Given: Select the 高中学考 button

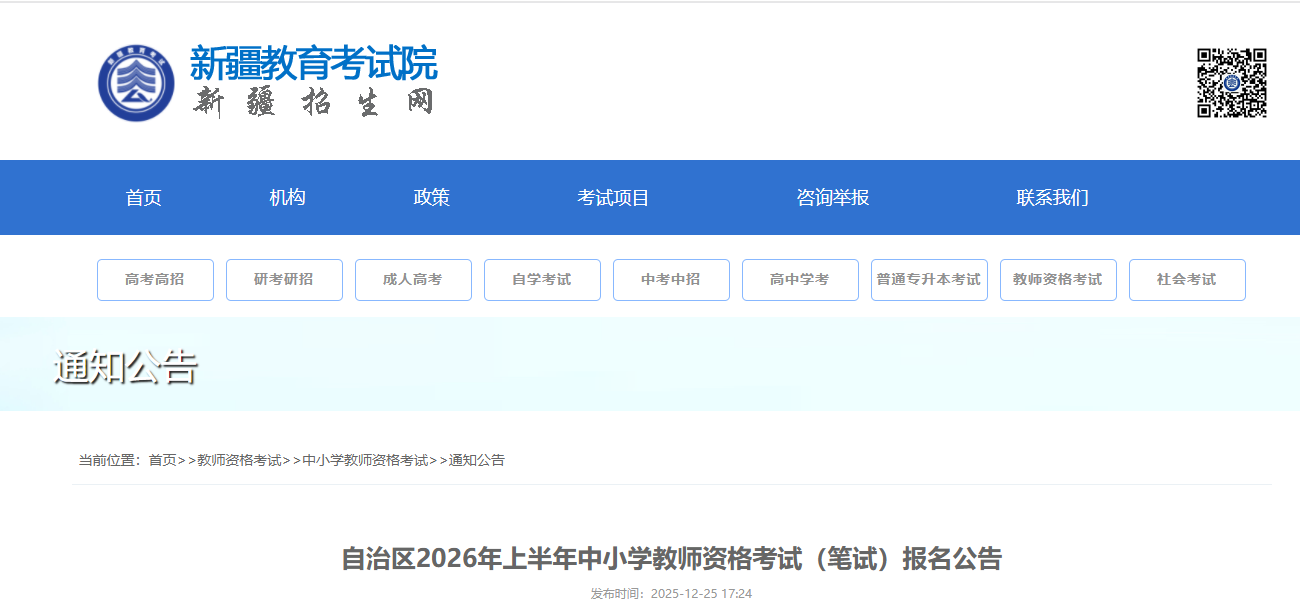Looking at the screenshot, I should coord(800,280).
